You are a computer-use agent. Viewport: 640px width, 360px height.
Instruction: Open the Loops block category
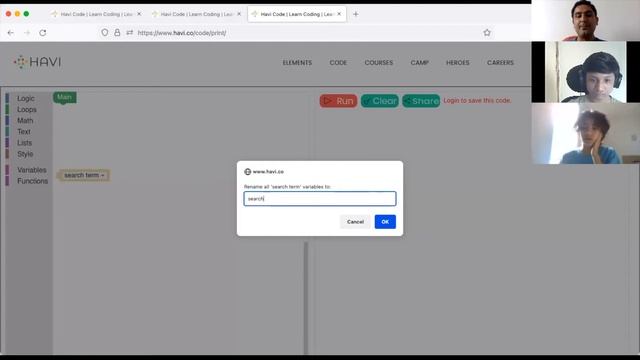coord(27,109)
